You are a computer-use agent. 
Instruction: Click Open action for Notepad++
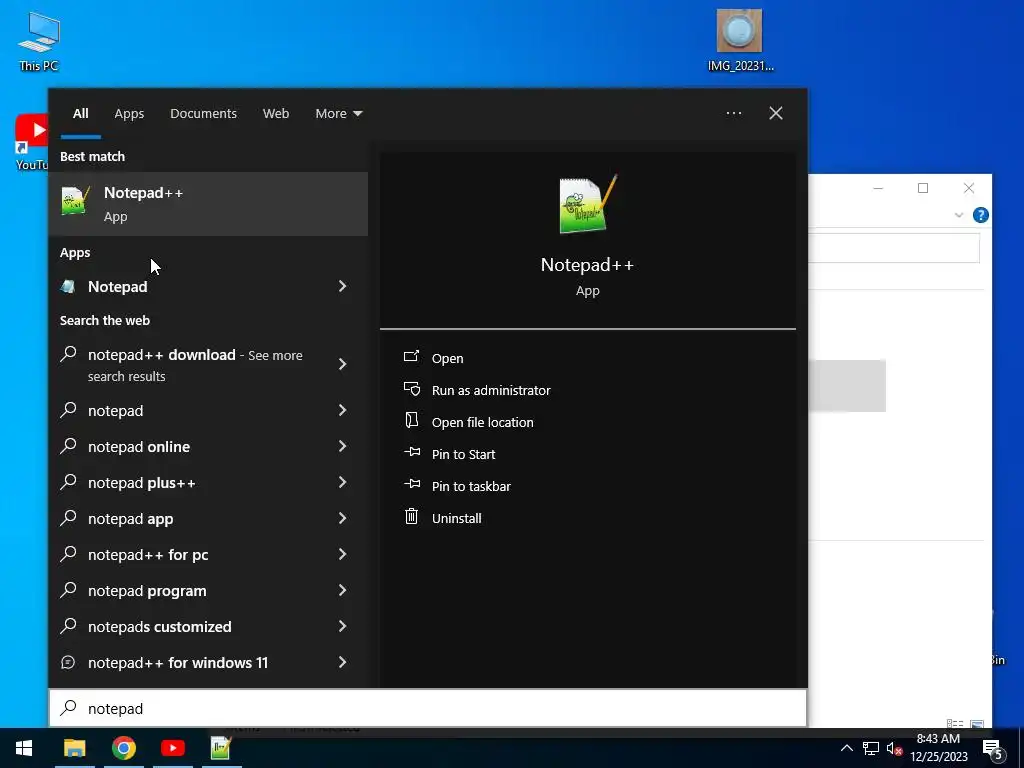(x=447, y=359)
